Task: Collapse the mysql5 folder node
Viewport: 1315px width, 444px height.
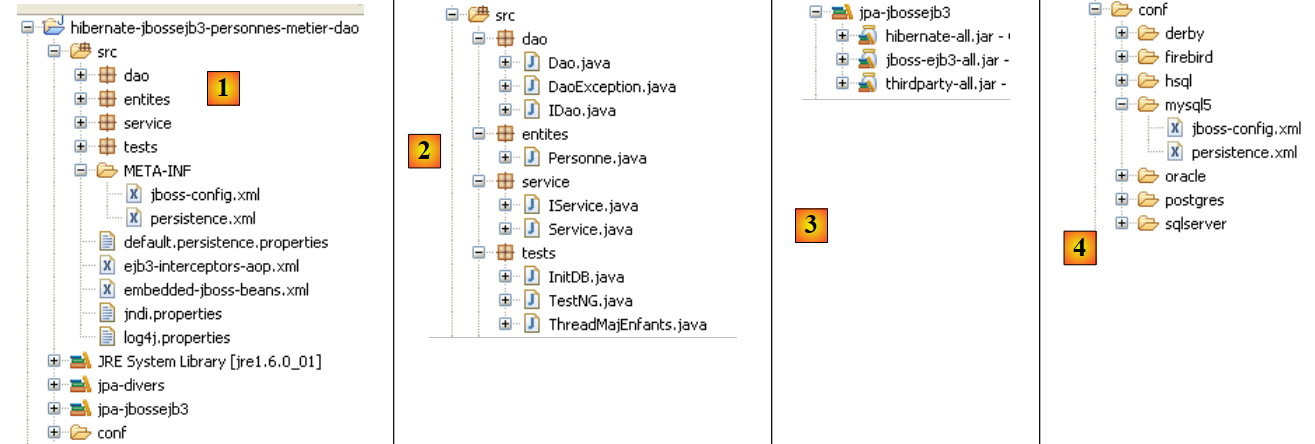Action: click(1122, 104)
